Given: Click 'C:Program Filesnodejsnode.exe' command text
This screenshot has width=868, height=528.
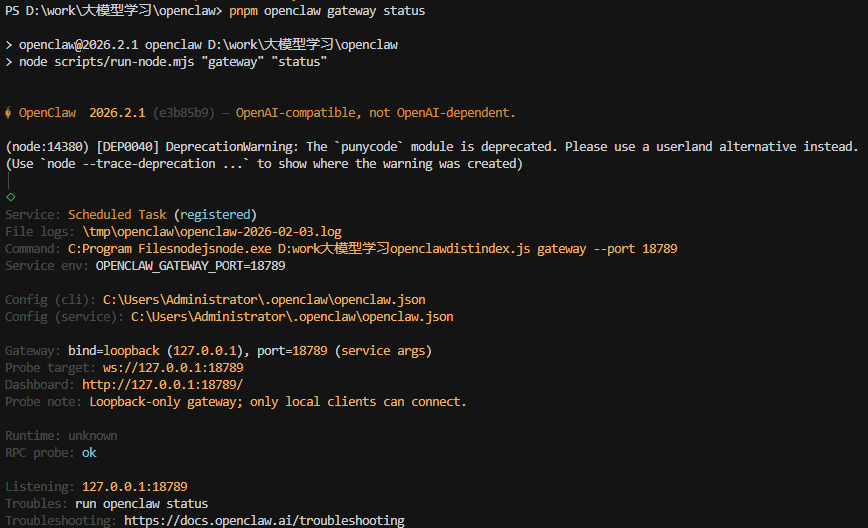Looking at the screenshot, I should 170,249.
